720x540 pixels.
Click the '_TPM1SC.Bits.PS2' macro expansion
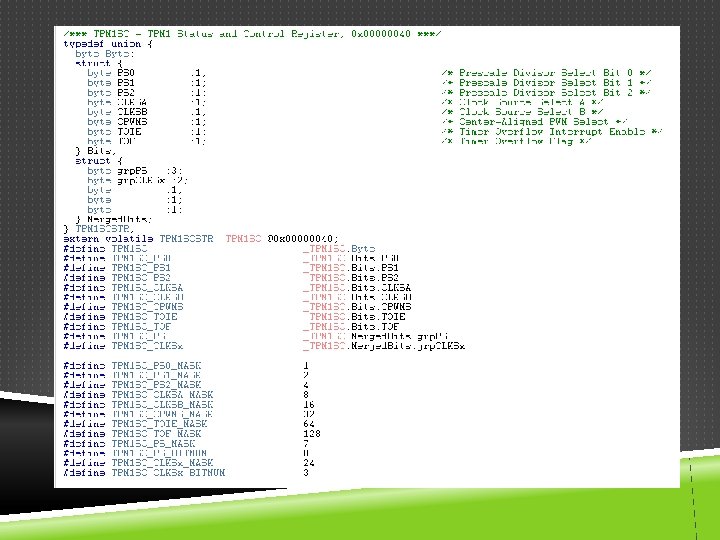[x=351, y=278]
